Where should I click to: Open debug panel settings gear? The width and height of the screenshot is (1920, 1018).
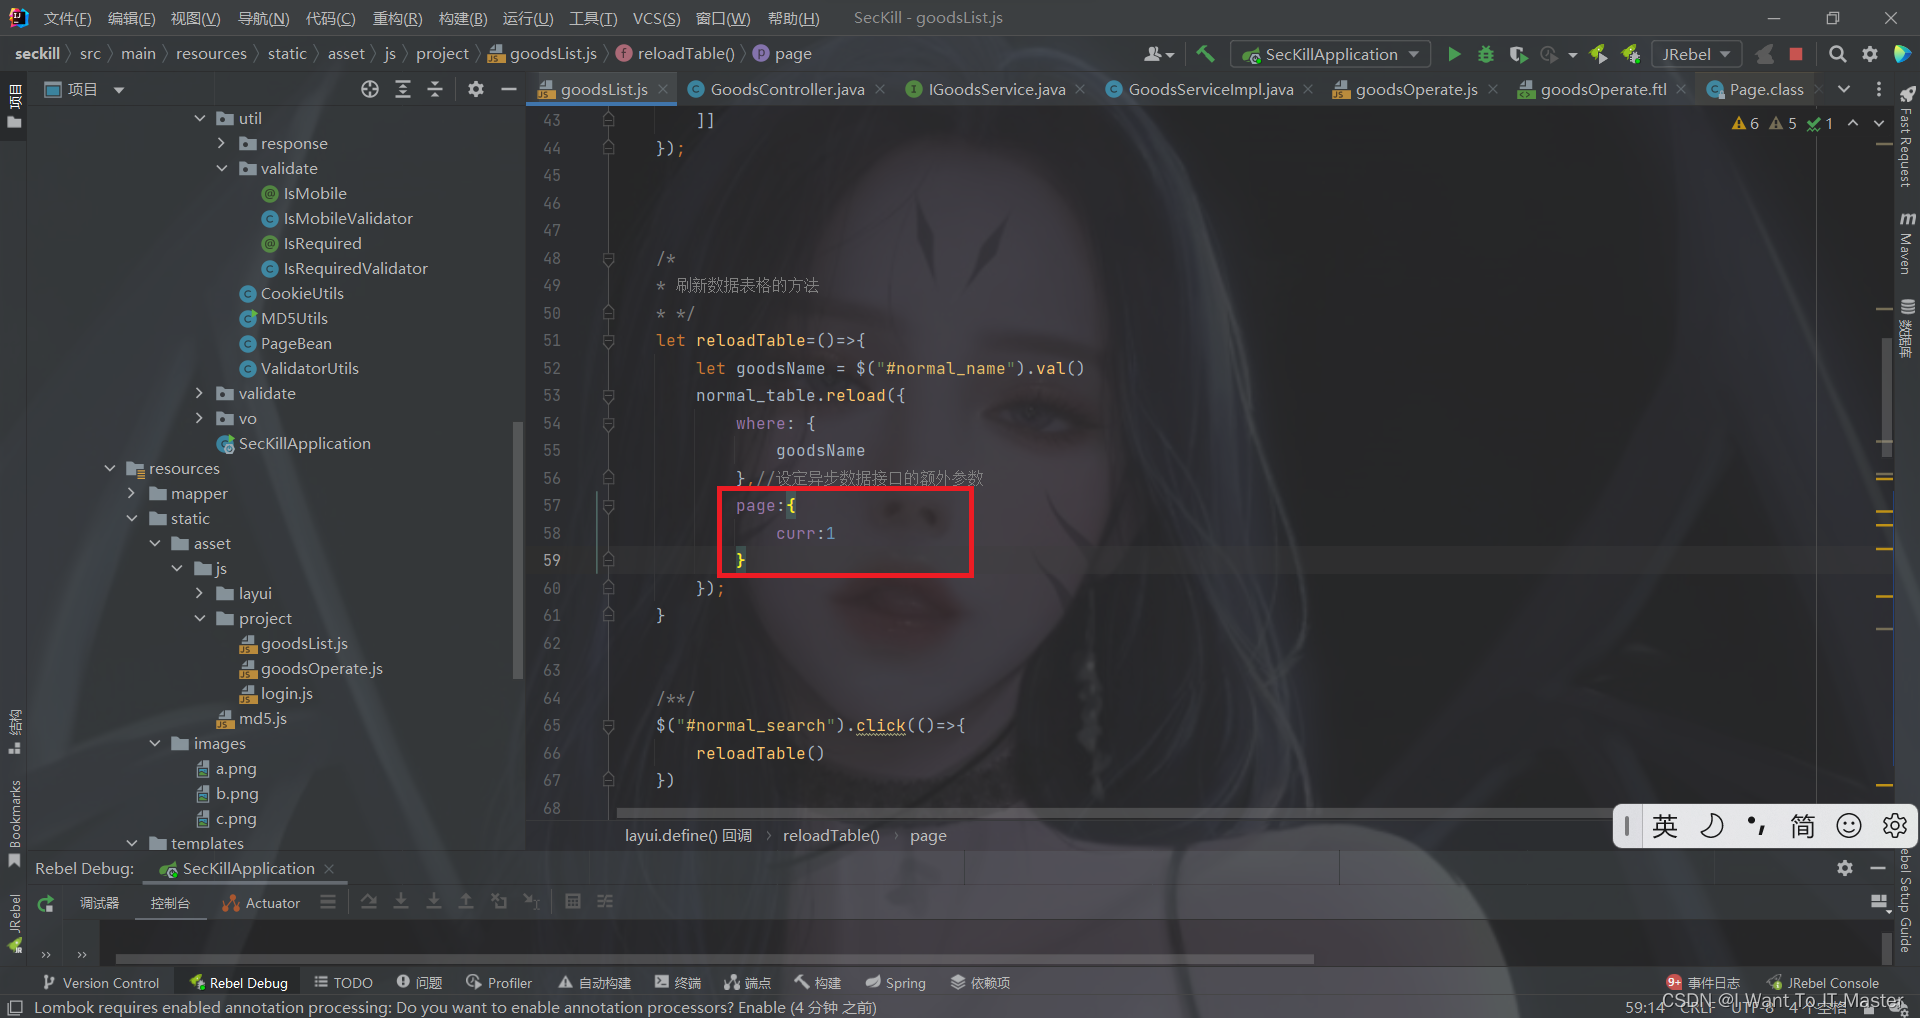click(x=1845, y=868)
